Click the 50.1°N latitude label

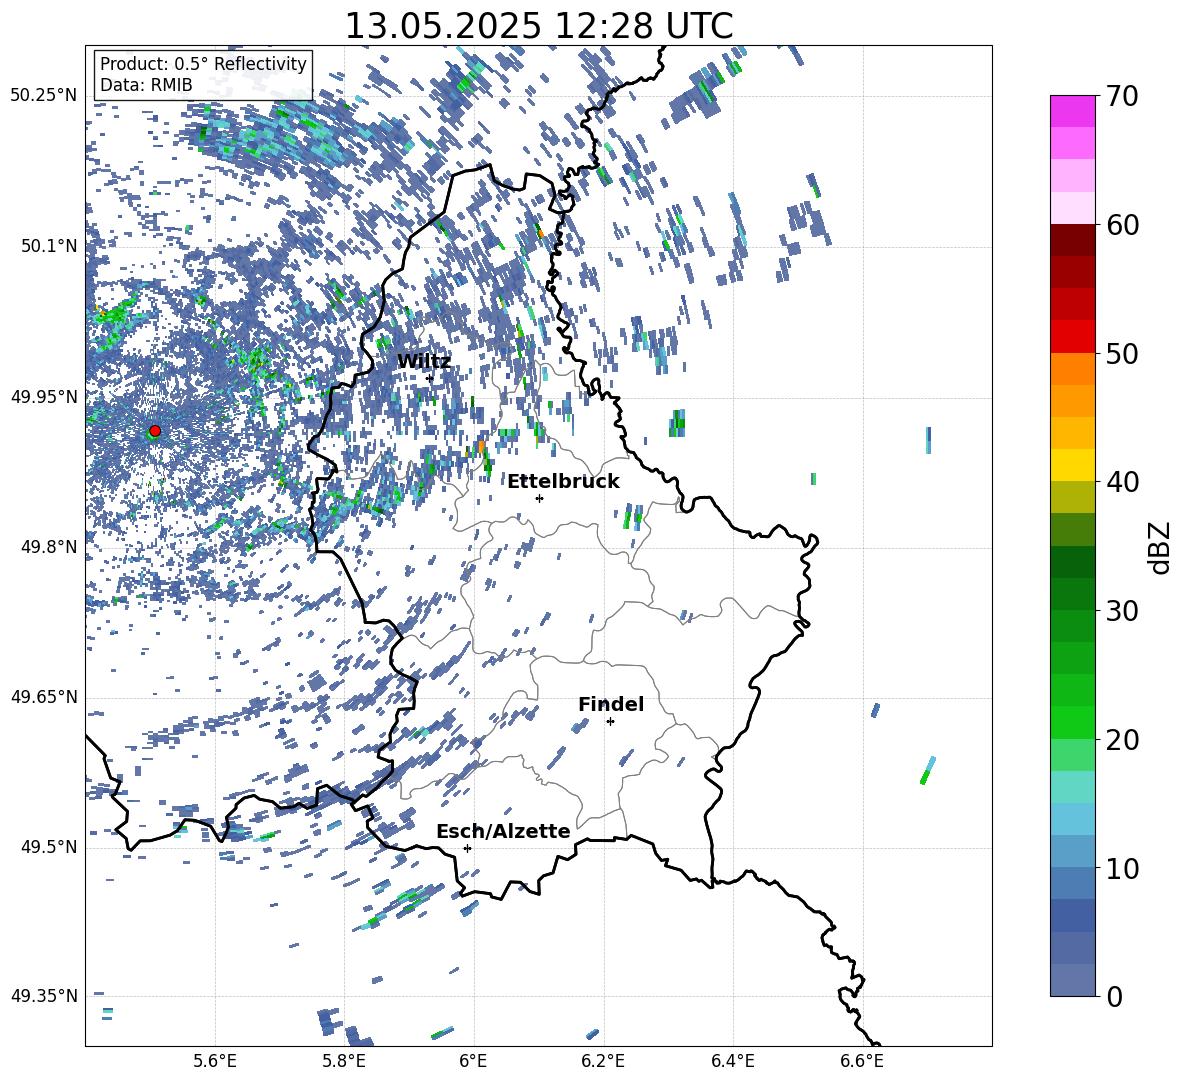point(49,246)
